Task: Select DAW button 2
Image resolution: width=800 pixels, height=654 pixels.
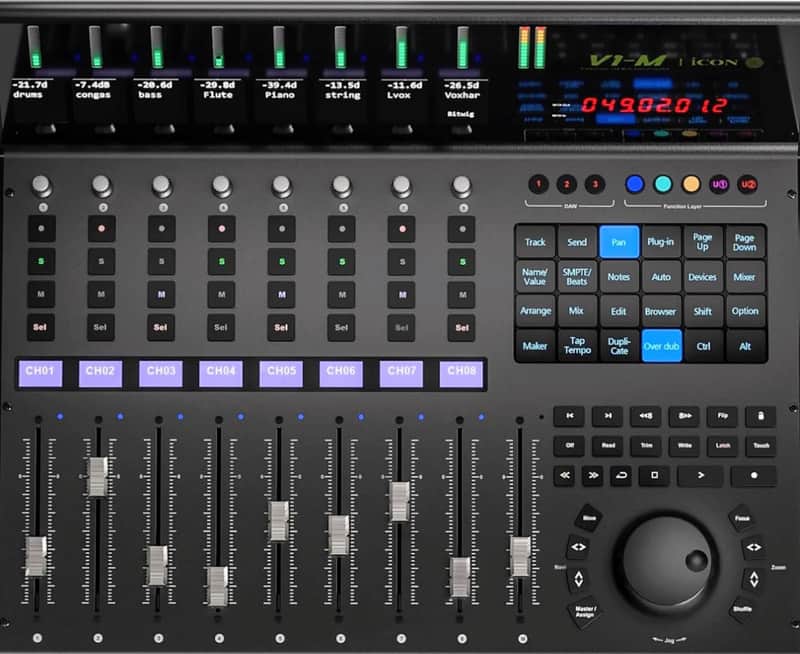Action: point(566,184)
